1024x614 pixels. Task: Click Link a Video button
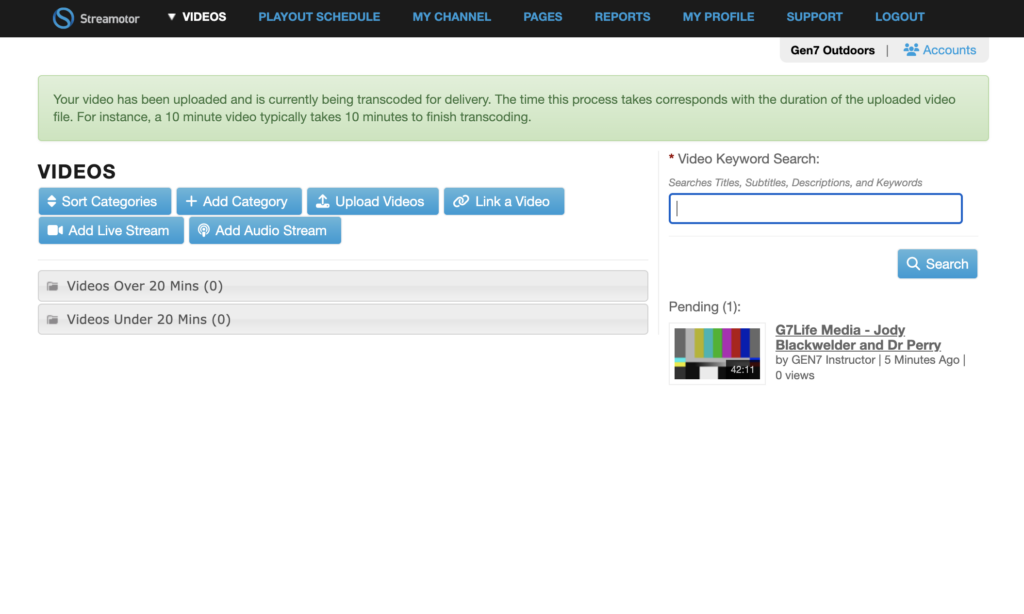(503, 201)
